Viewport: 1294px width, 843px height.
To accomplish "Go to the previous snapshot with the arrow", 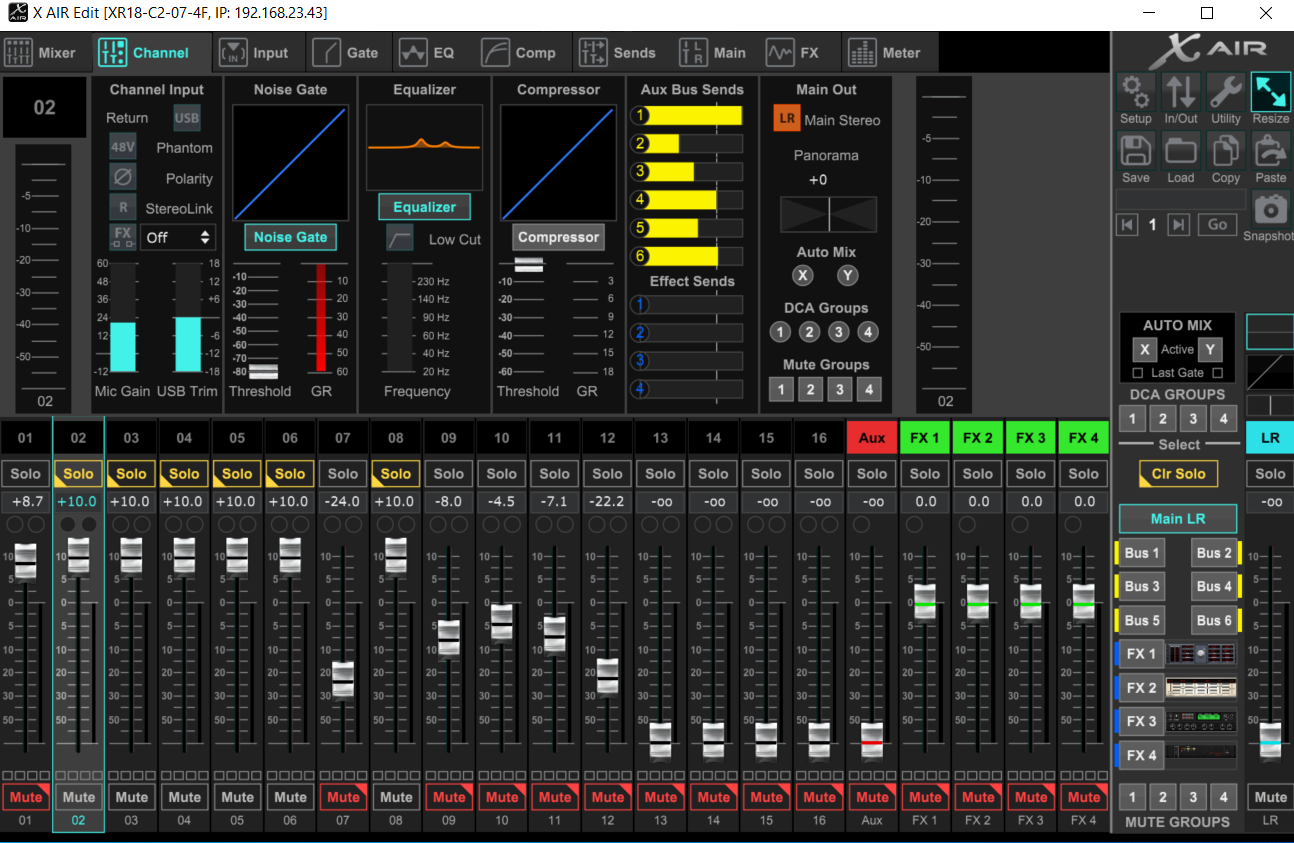I will tap(1128, 225).
